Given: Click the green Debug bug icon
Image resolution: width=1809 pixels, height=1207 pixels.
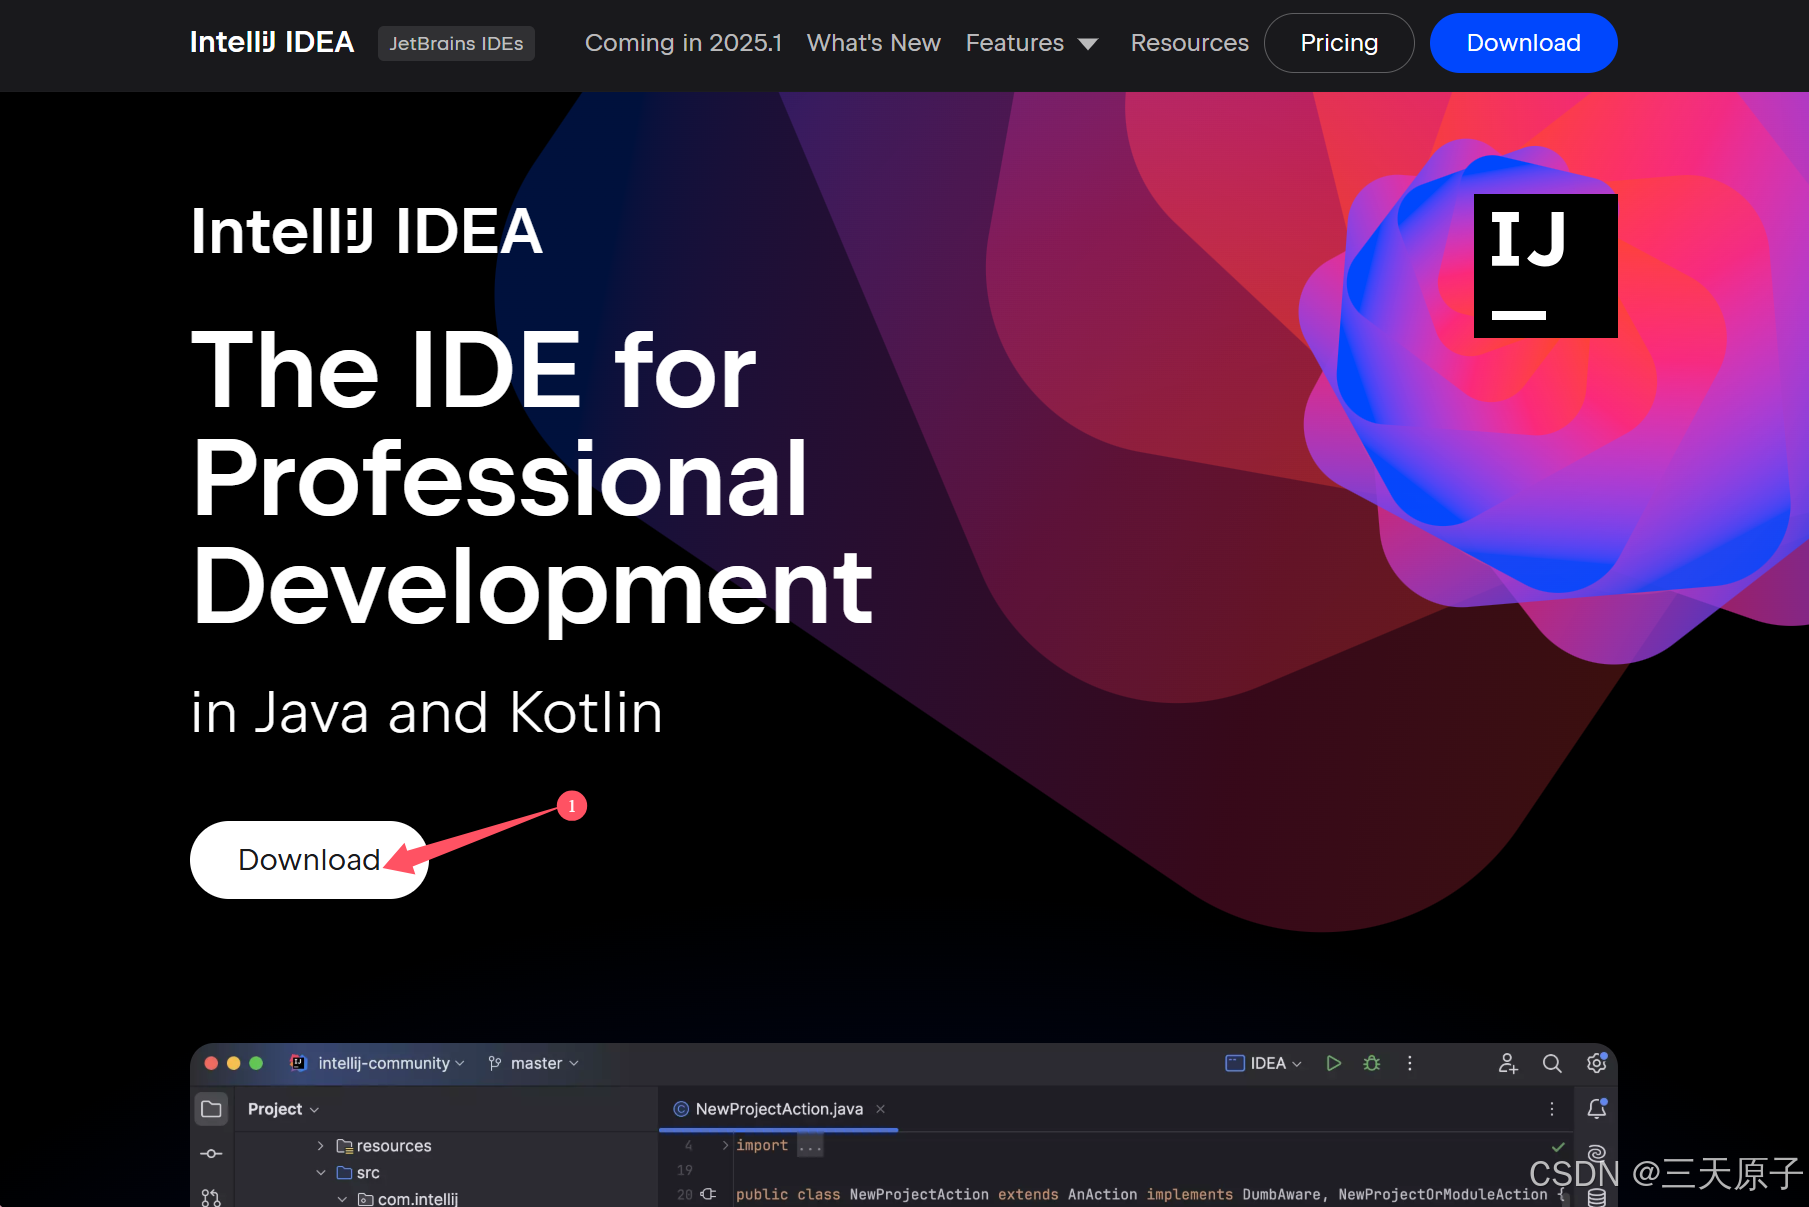Looking at the screenshot, I should [x=1372, y=1063].
